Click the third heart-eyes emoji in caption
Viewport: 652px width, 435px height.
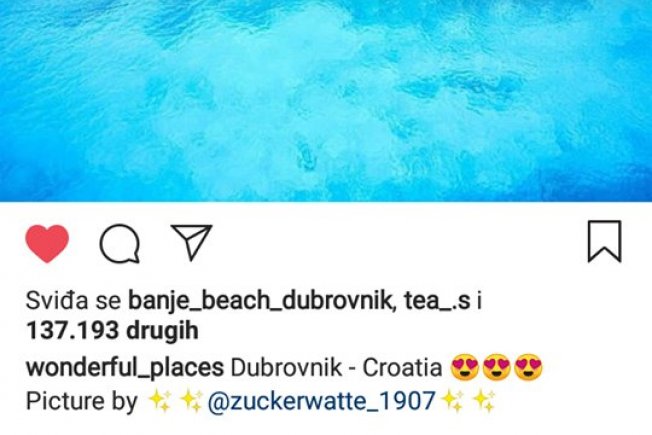tap(529, 368)
